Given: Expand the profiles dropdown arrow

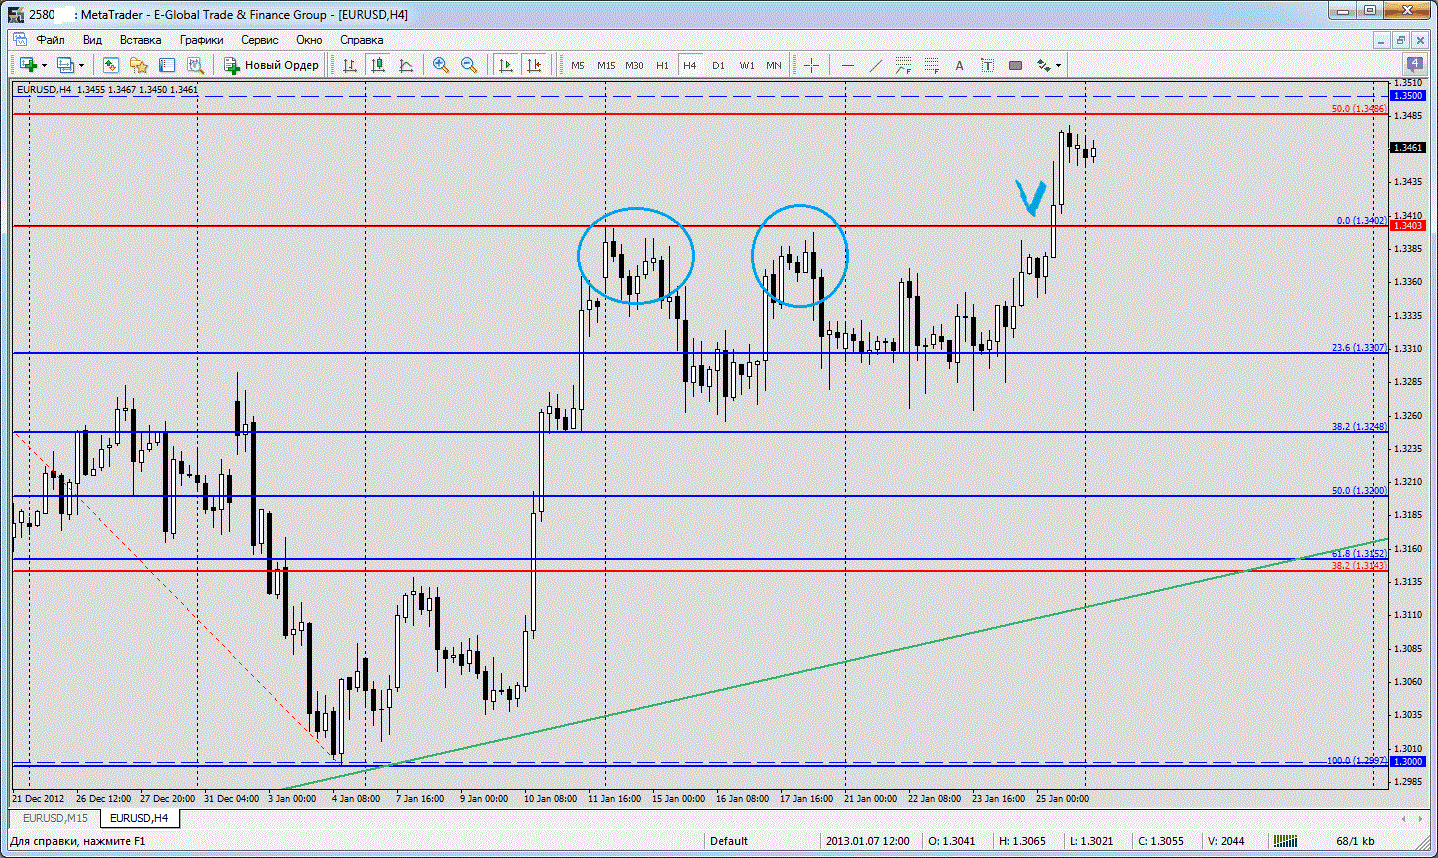Looking at the screenshot, I should click(81, 66).
